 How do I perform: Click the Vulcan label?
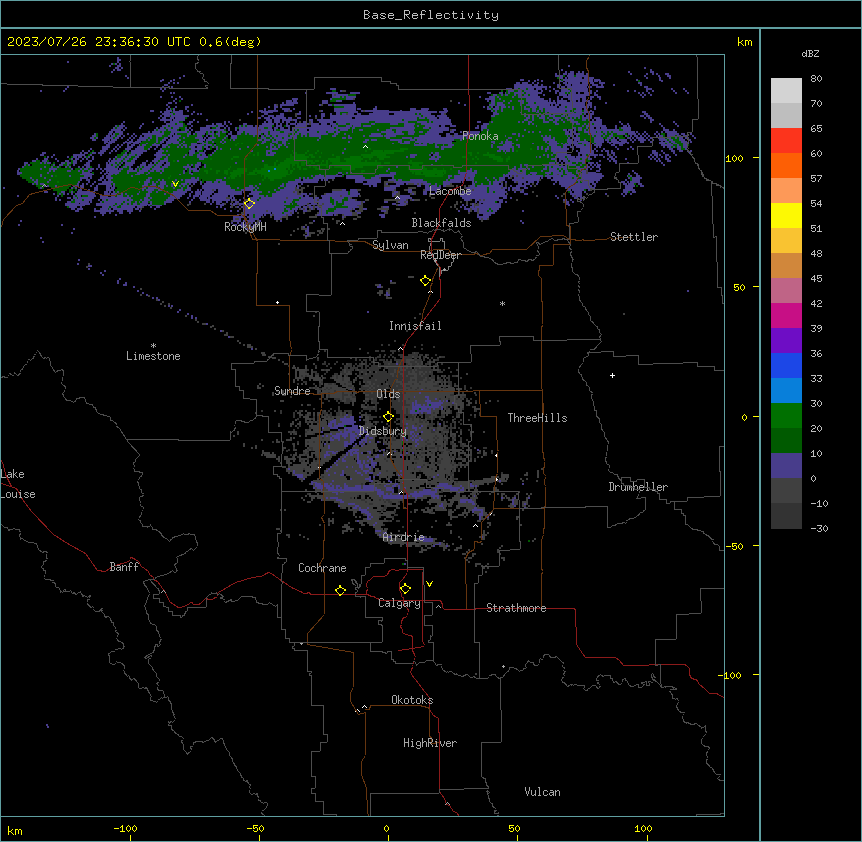click(543, 792)
